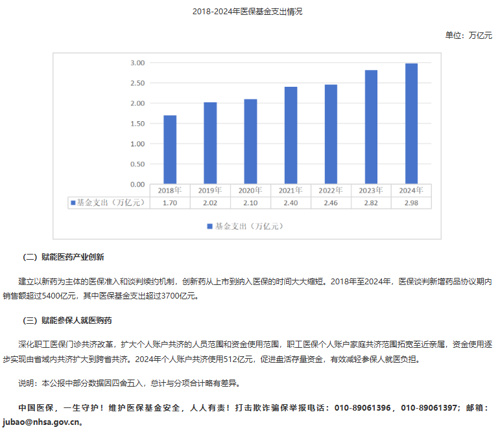Image resolution: width=500 pixels, height=432 pixels.
Task: Click the 3.00 y-axis label
Action: click(x=137, y=63)
